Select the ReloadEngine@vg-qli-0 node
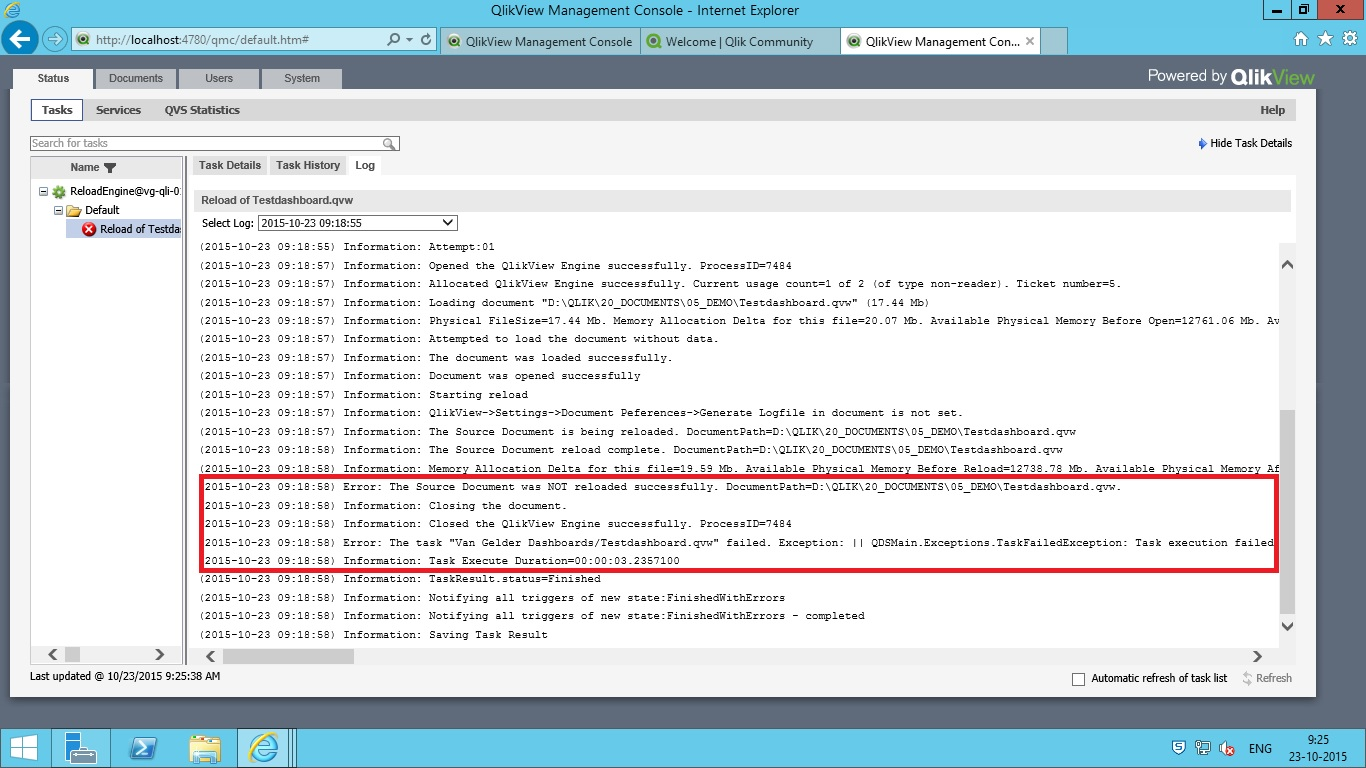The width and height of the screenshot is (1366, 768). (x=125, y=191)
